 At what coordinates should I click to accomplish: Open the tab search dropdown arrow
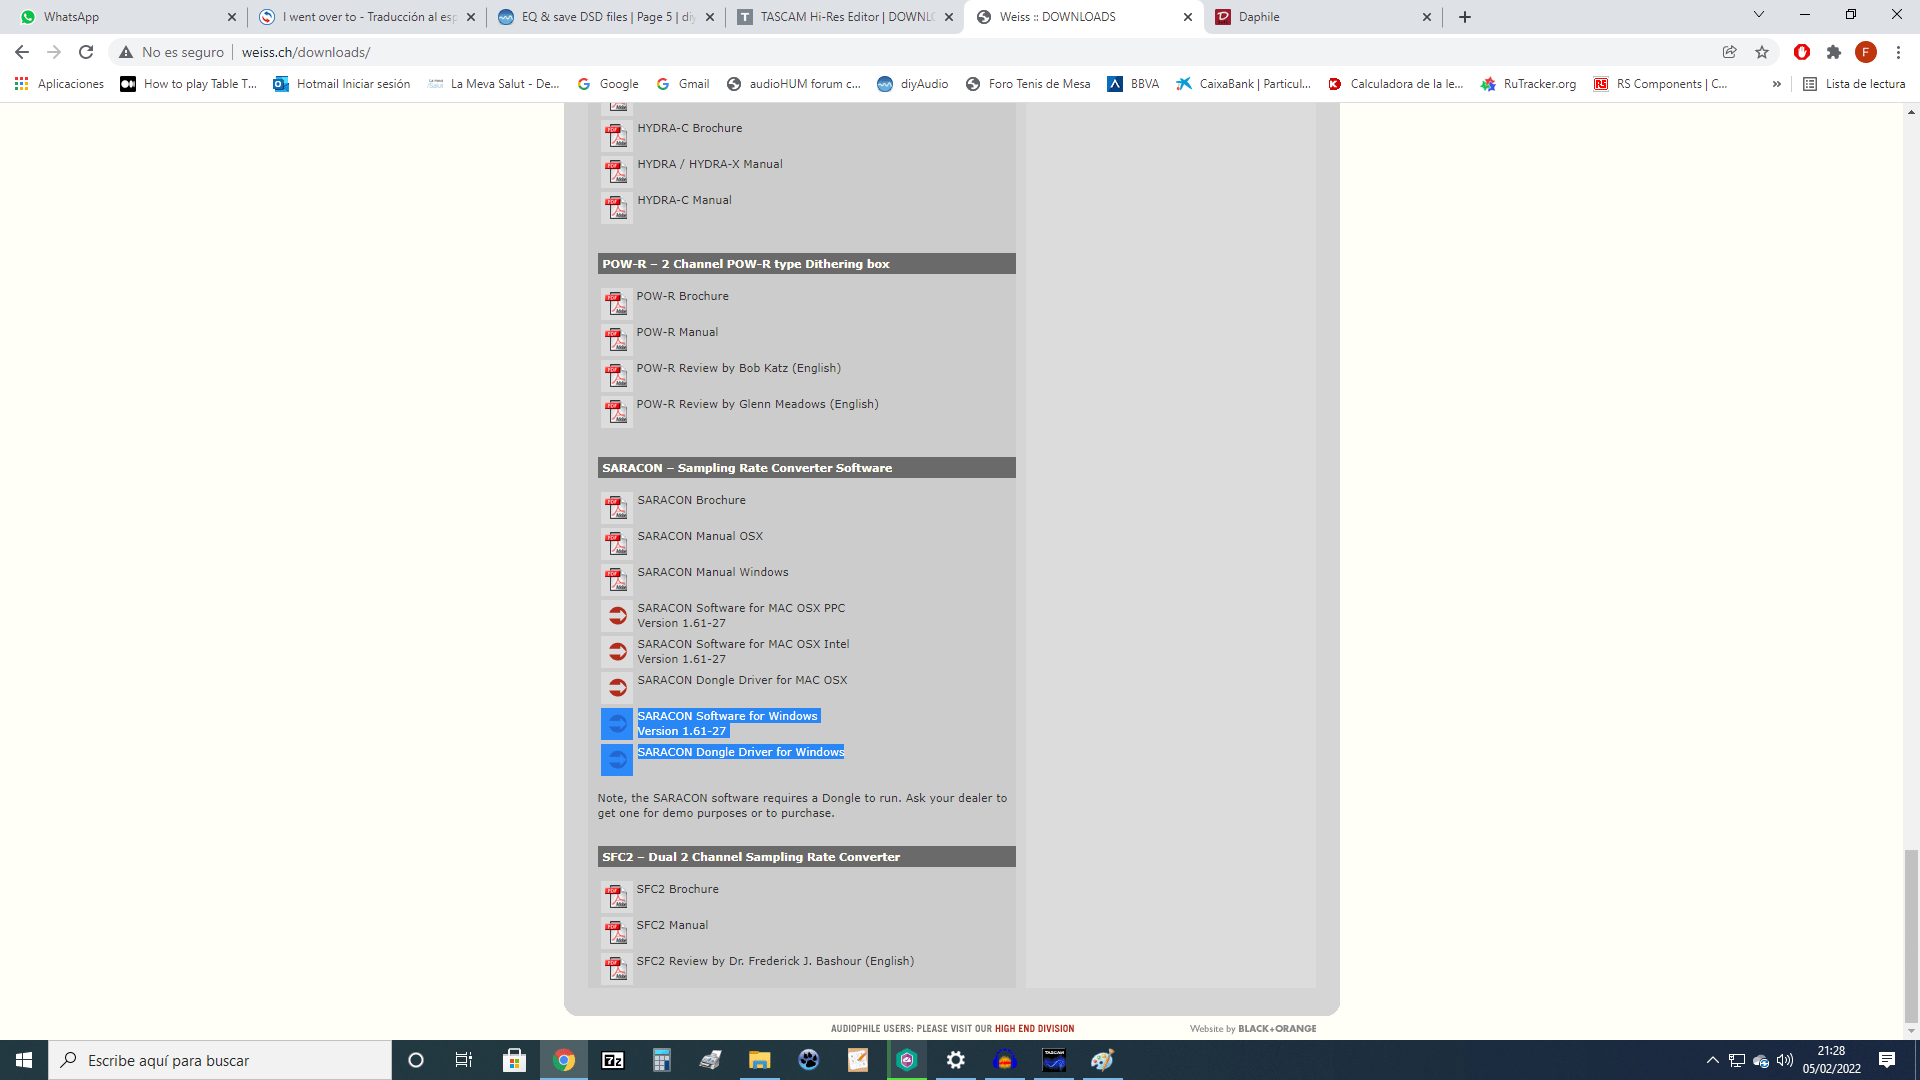pyautogui.click(x=1759, y=15)
